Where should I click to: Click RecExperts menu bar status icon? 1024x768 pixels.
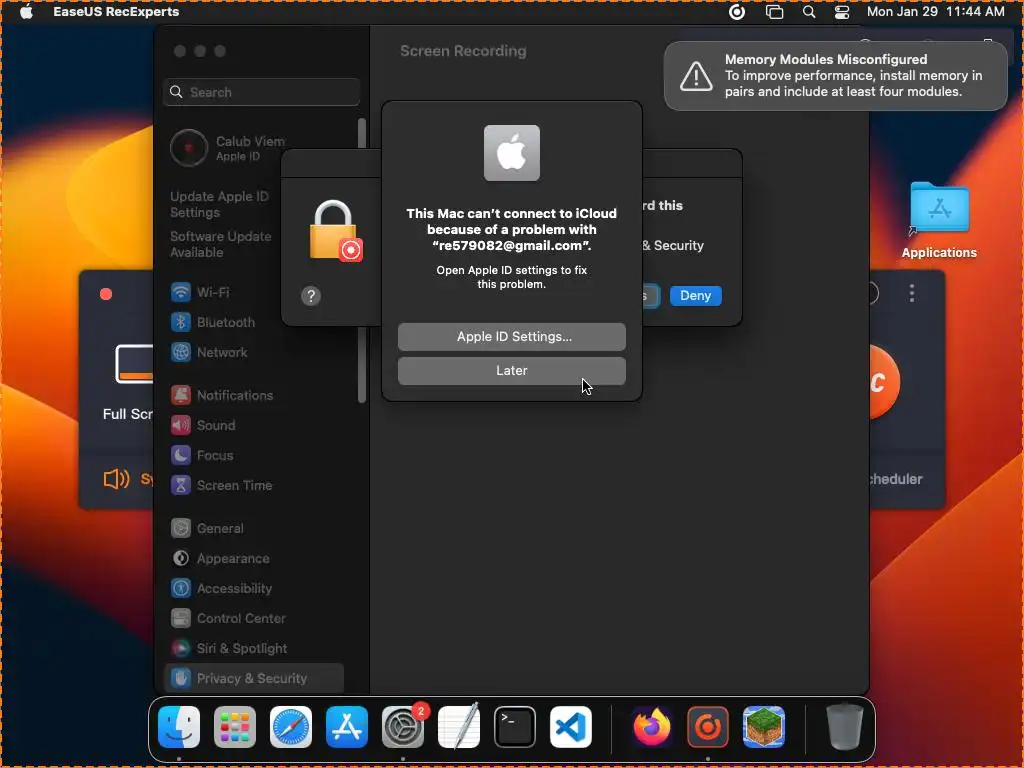(737, 12)
